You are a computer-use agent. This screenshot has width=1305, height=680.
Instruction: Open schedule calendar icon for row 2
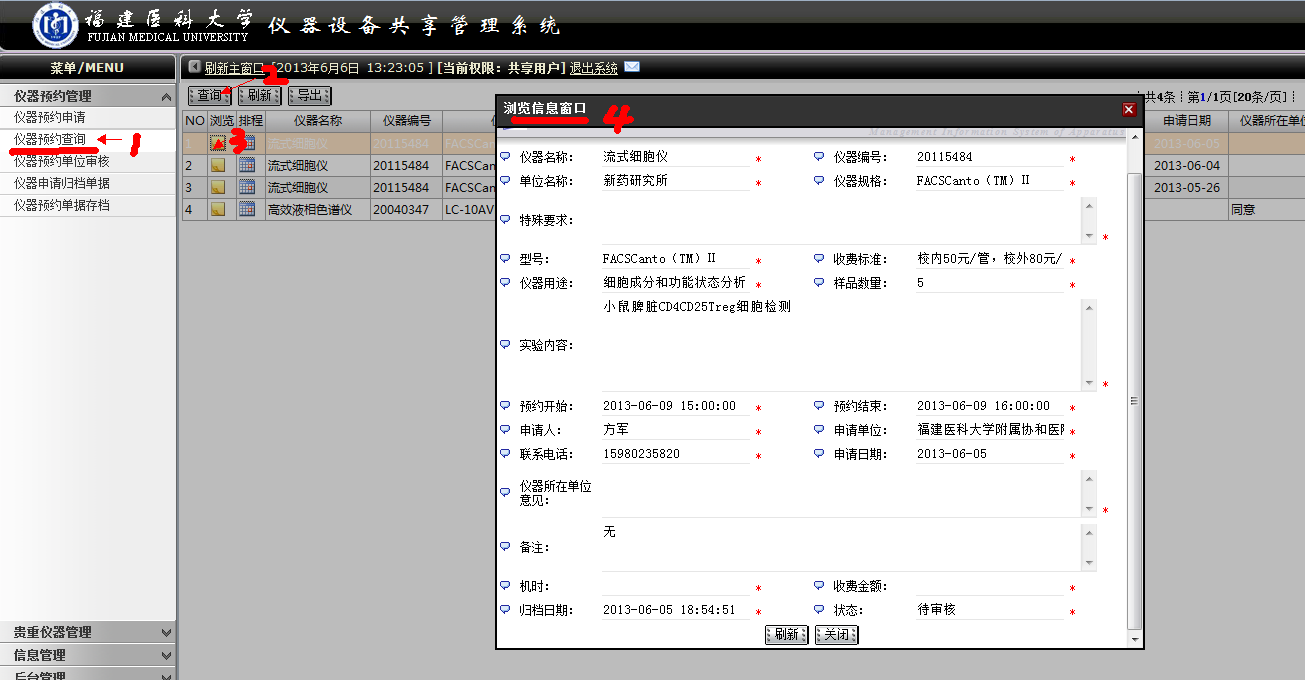point(246,165)
